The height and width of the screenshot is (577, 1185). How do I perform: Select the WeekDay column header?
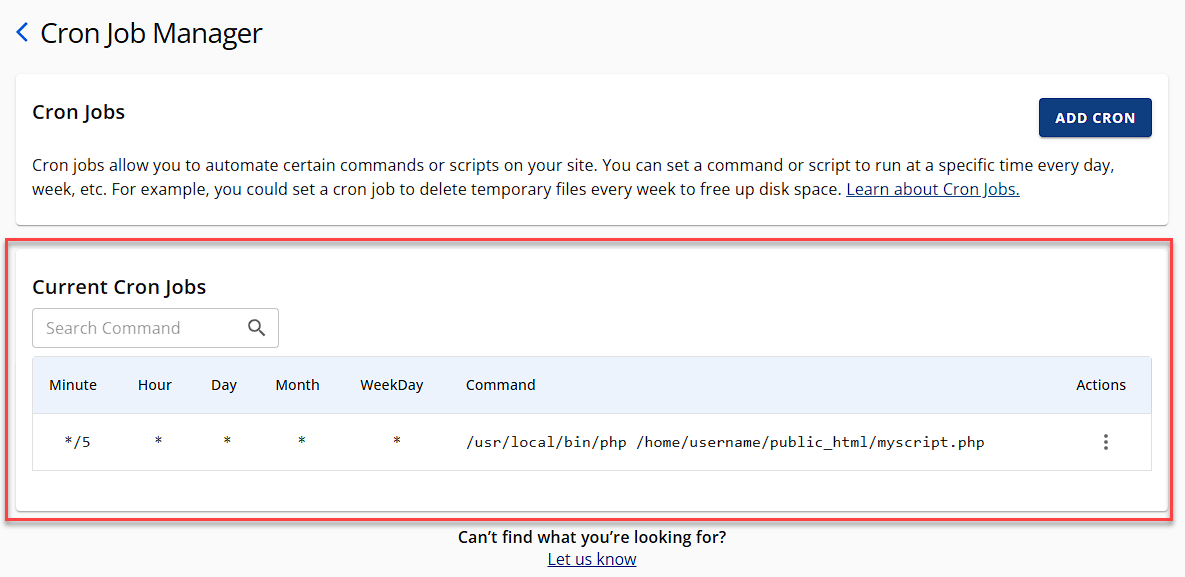pos(392,385)
